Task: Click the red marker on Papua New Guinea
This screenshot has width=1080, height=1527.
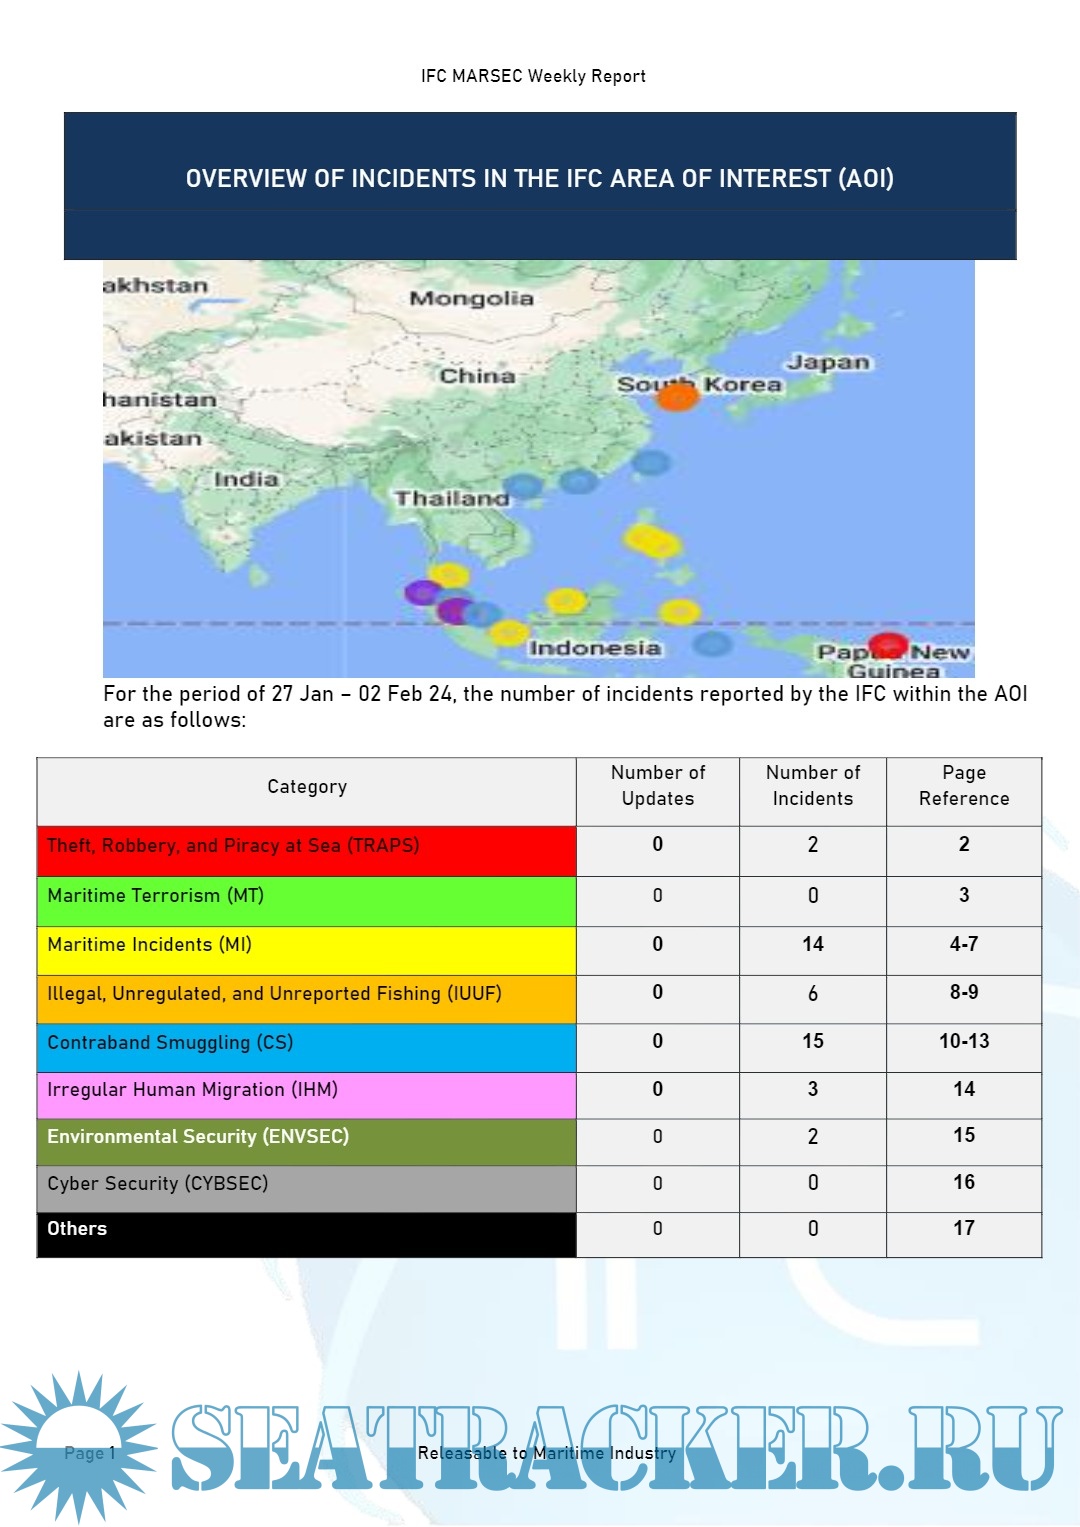Action: pos(887,645)
